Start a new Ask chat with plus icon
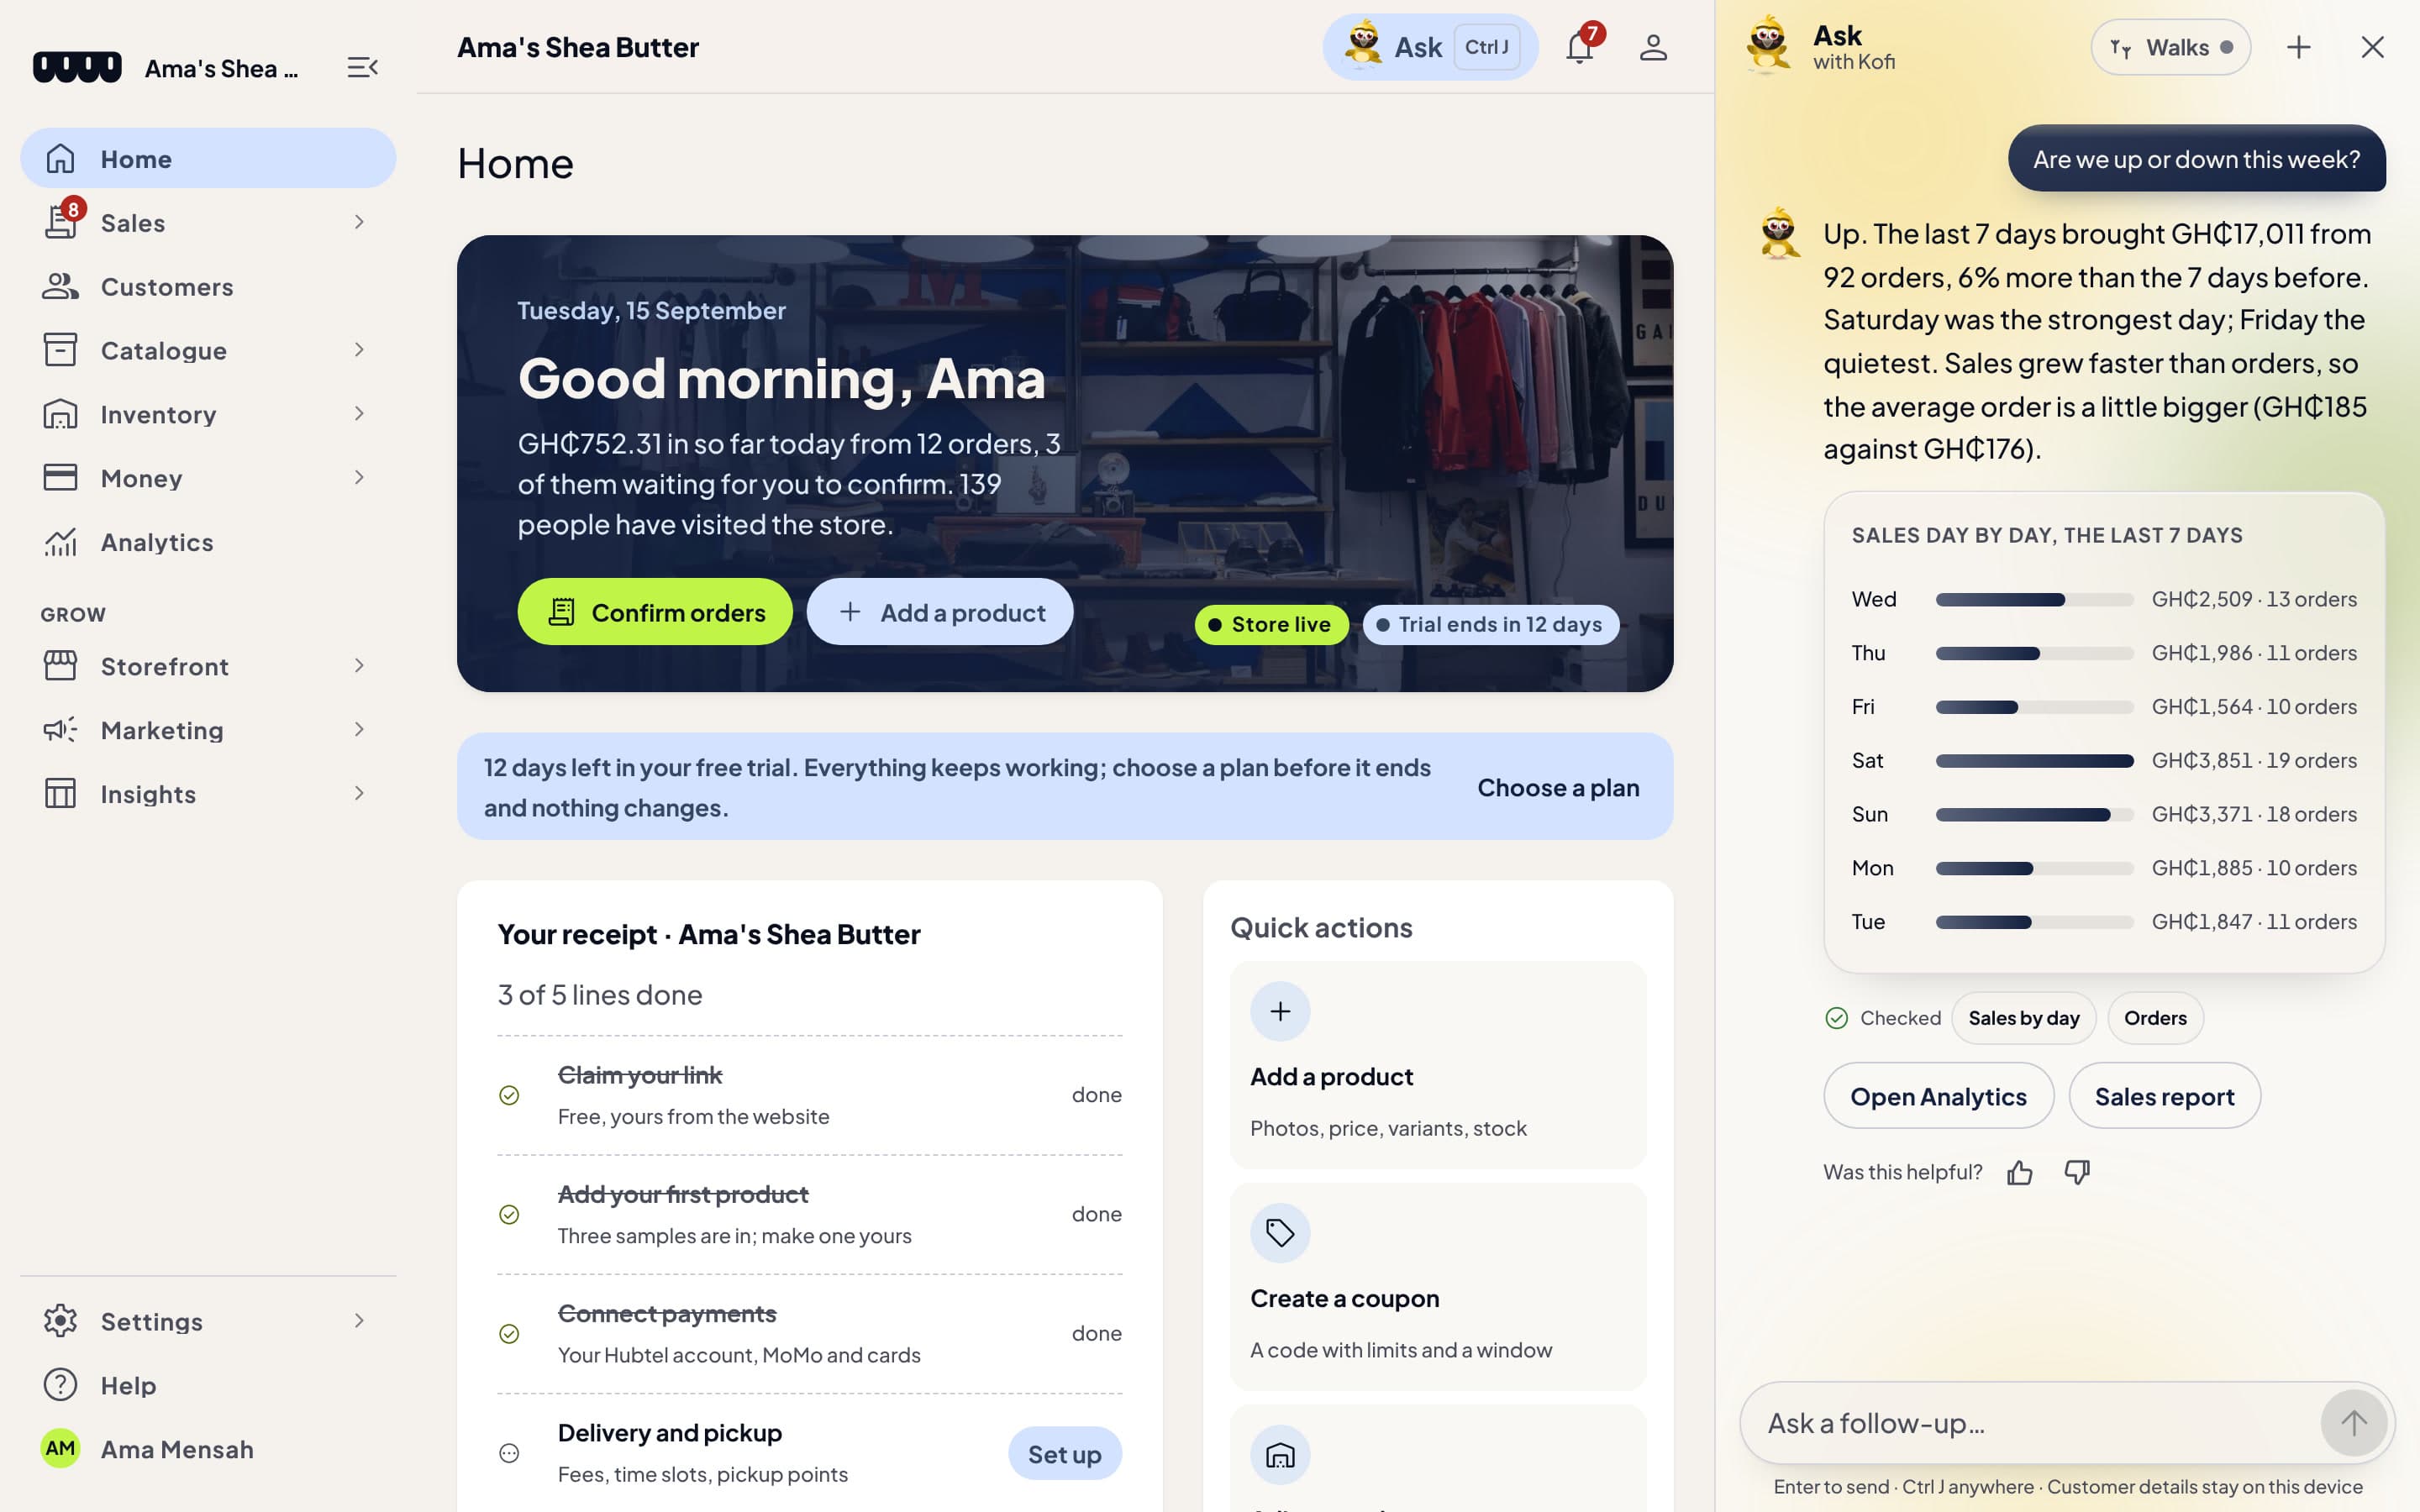2420x1512 pixels. click(2298, 47)
